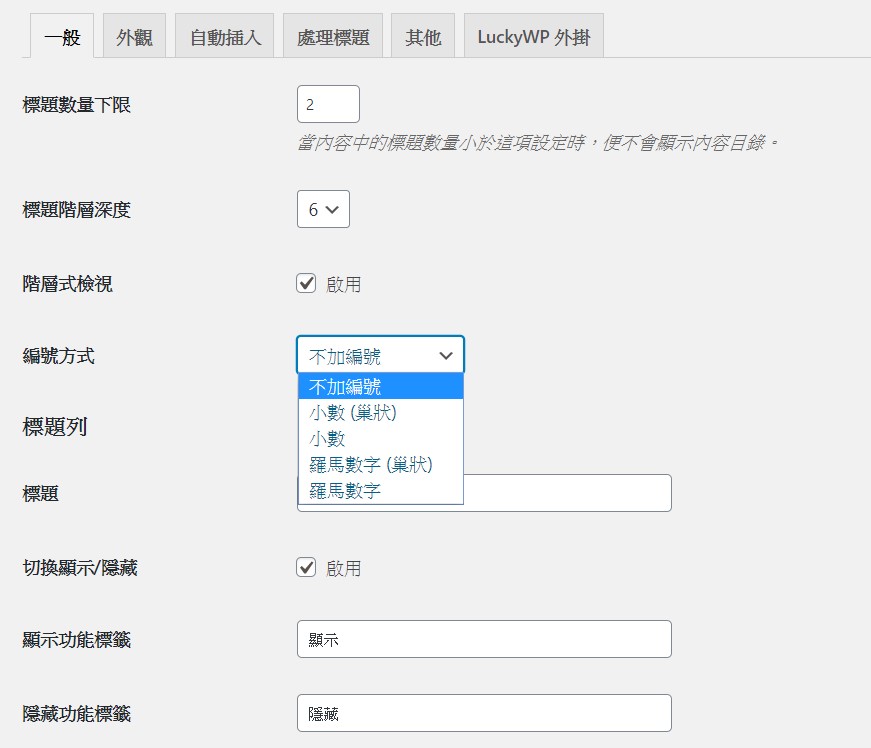Click the 階層式檢視 setting label
Screen dimensions: 871x748
68,284
